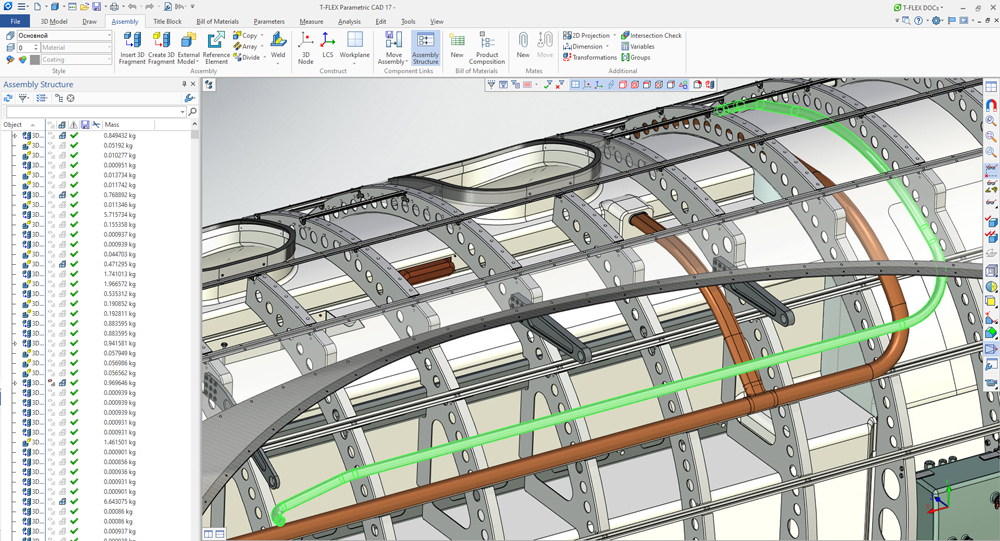Image resolution: width=1000 pixels, height=541 pixels.
Task: Open the 2D Projection dropdown arrow
Action: (614, 35)
